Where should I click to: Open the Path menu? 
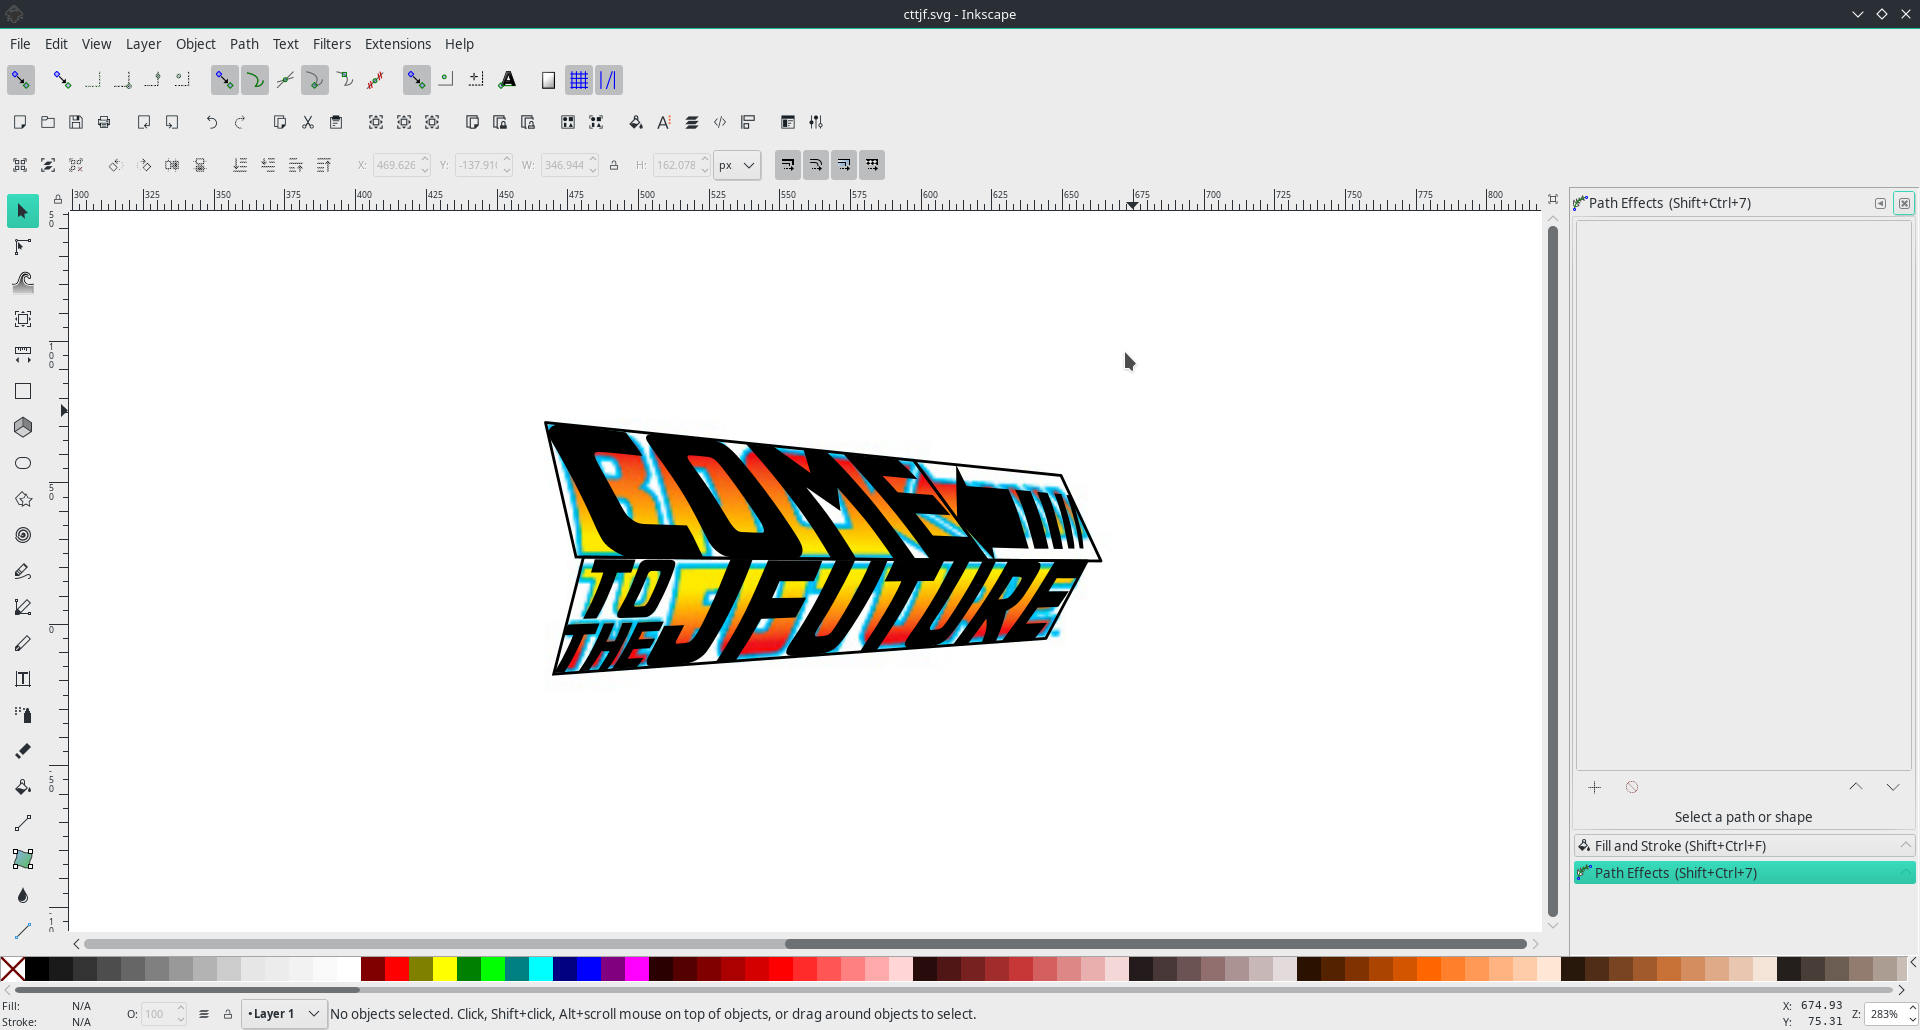click(244, 44)
